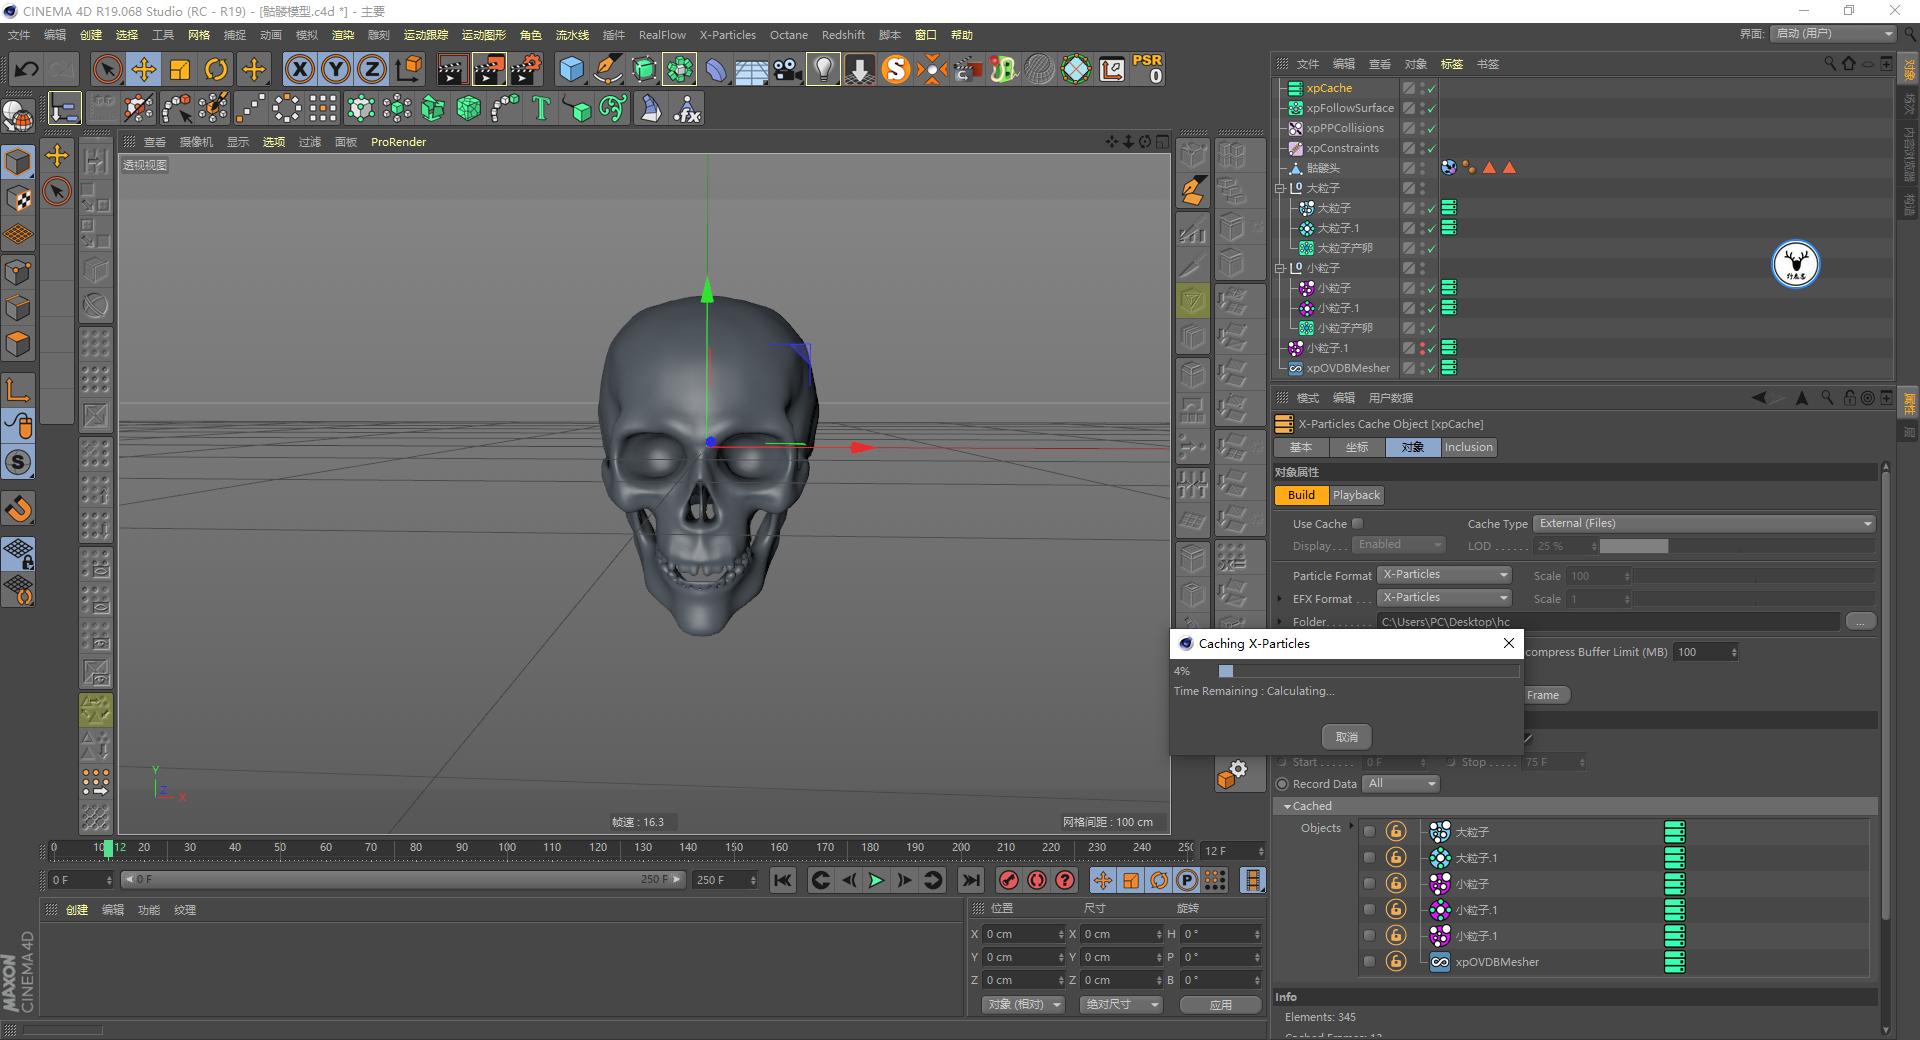1920x1040 pixels.
Task: Switch to the Playback build mode
Action: [x=1356, y=495]
